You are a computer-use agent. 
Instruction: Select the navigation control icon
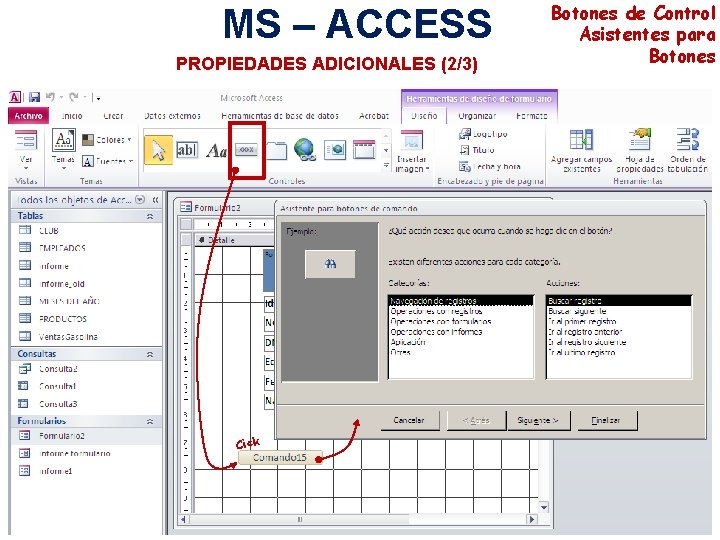(x=364, y=150)
